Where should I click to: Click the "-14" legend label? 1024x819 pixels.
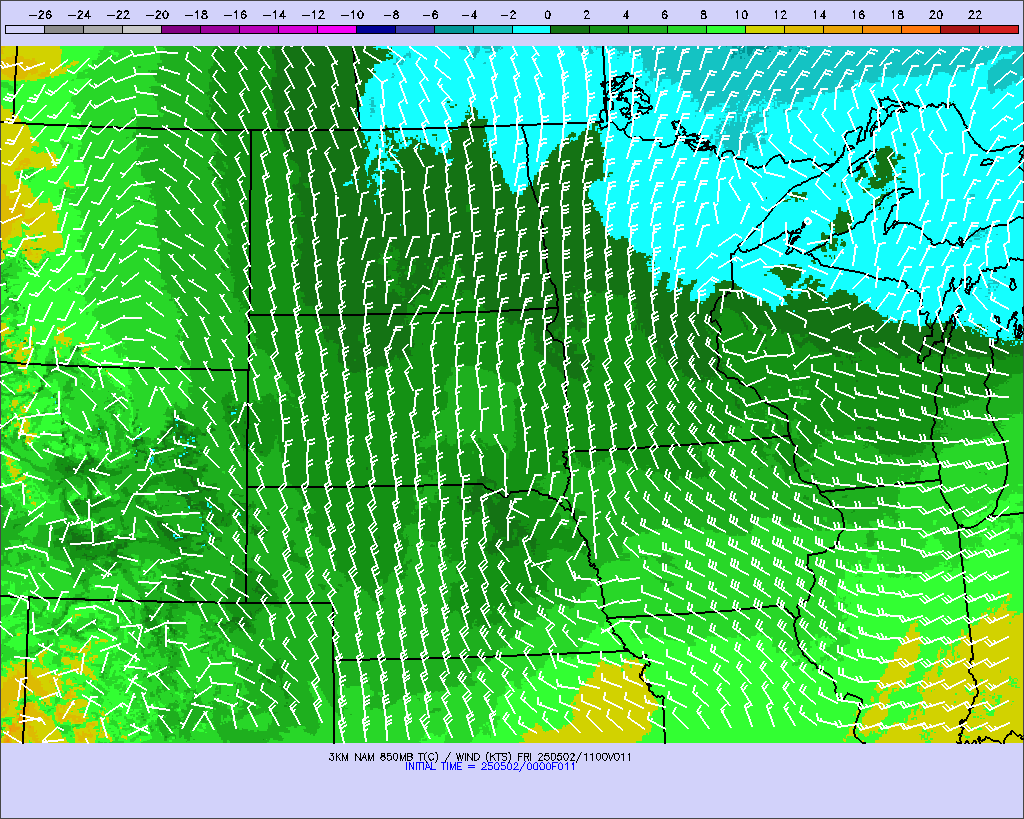(274, 14)
